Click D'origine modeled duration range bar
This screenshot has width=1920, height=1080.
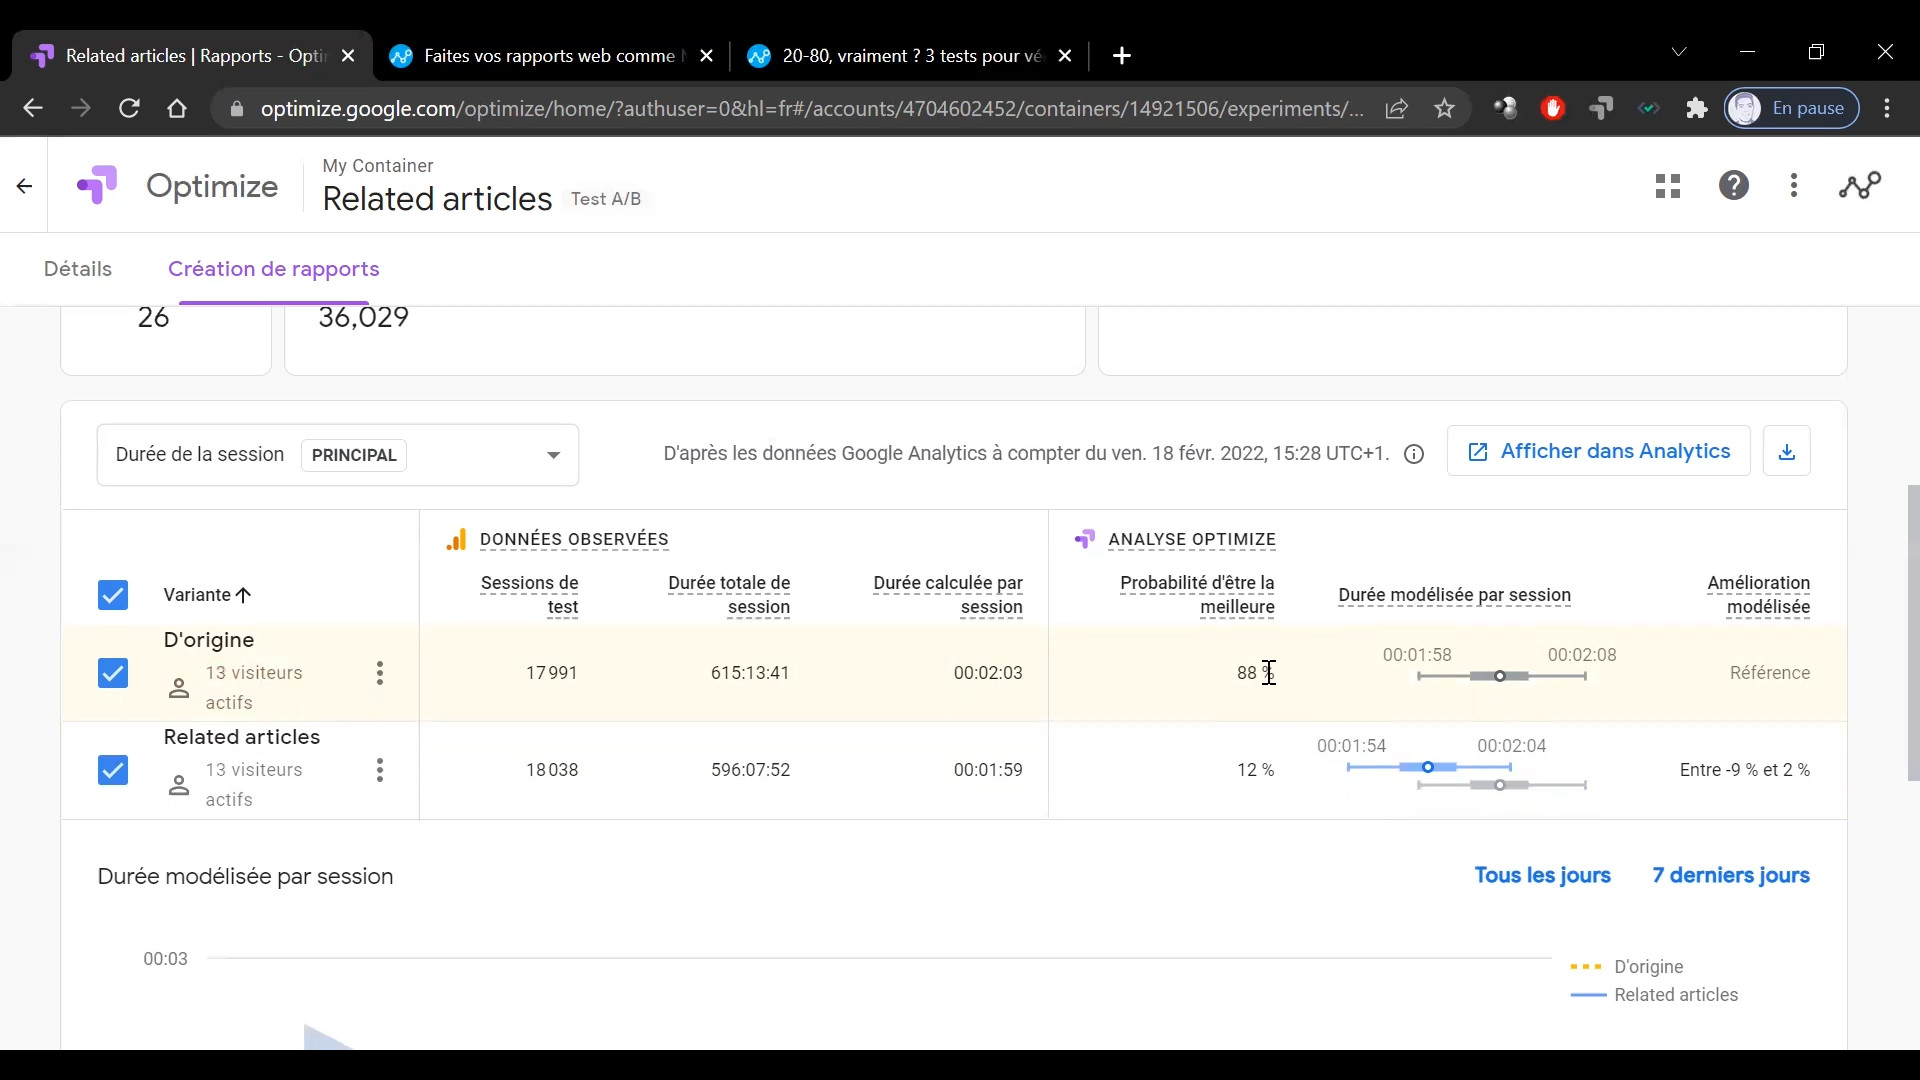click(x=1501, y=677)
